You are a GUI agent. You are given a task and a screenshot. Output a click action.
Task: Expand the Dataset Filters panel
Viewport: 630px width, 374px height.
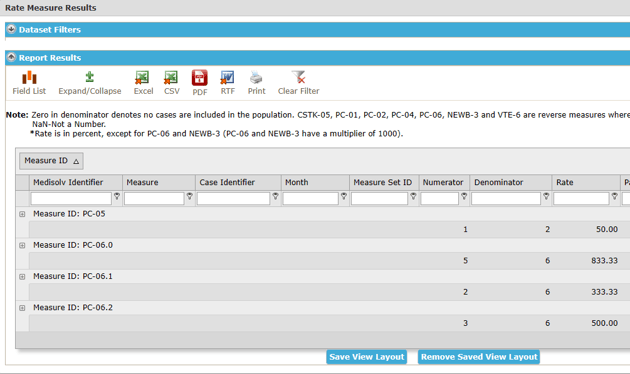11,29
